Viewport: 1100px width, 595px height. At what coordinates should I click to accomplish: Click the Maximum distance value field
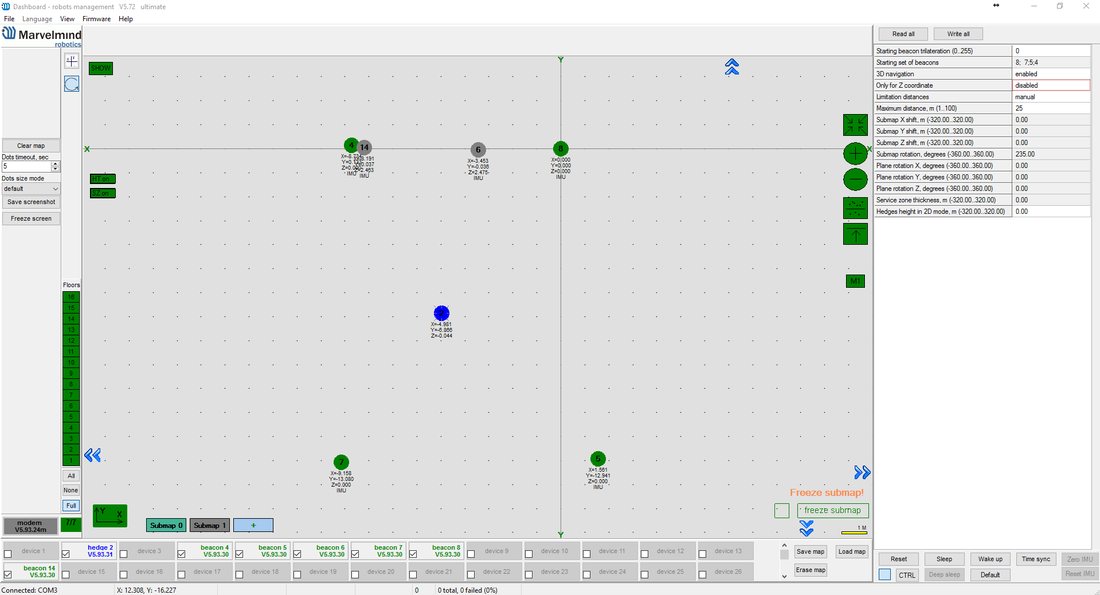click(1051, 108)
